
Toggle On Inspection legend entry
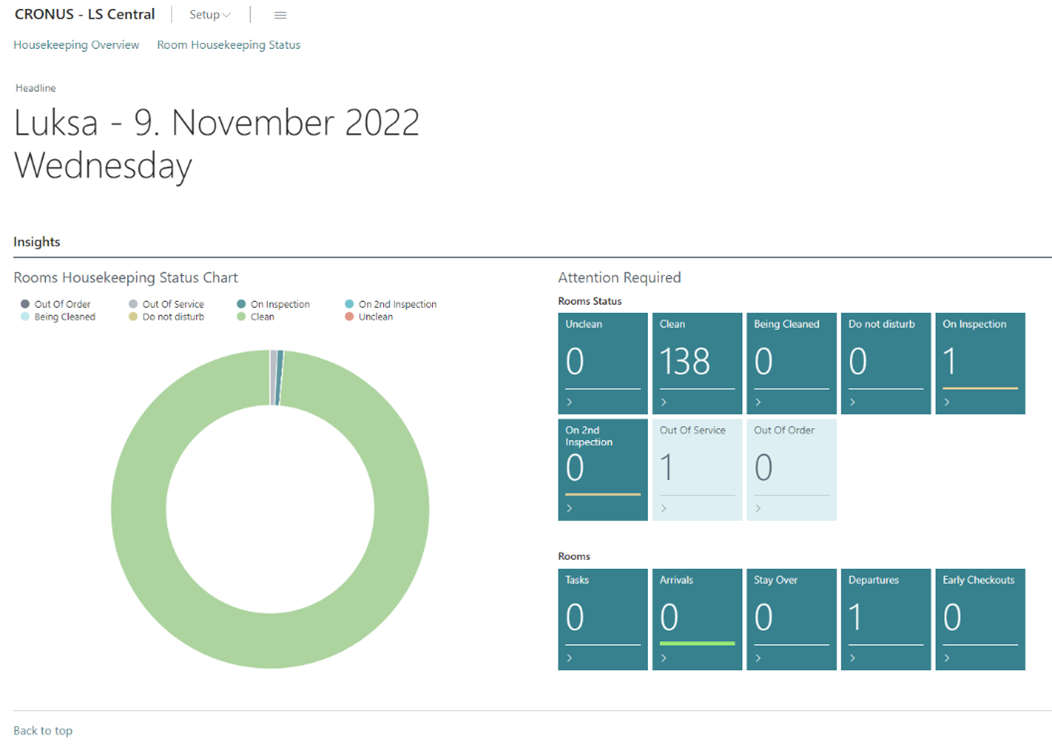[279, 304]
